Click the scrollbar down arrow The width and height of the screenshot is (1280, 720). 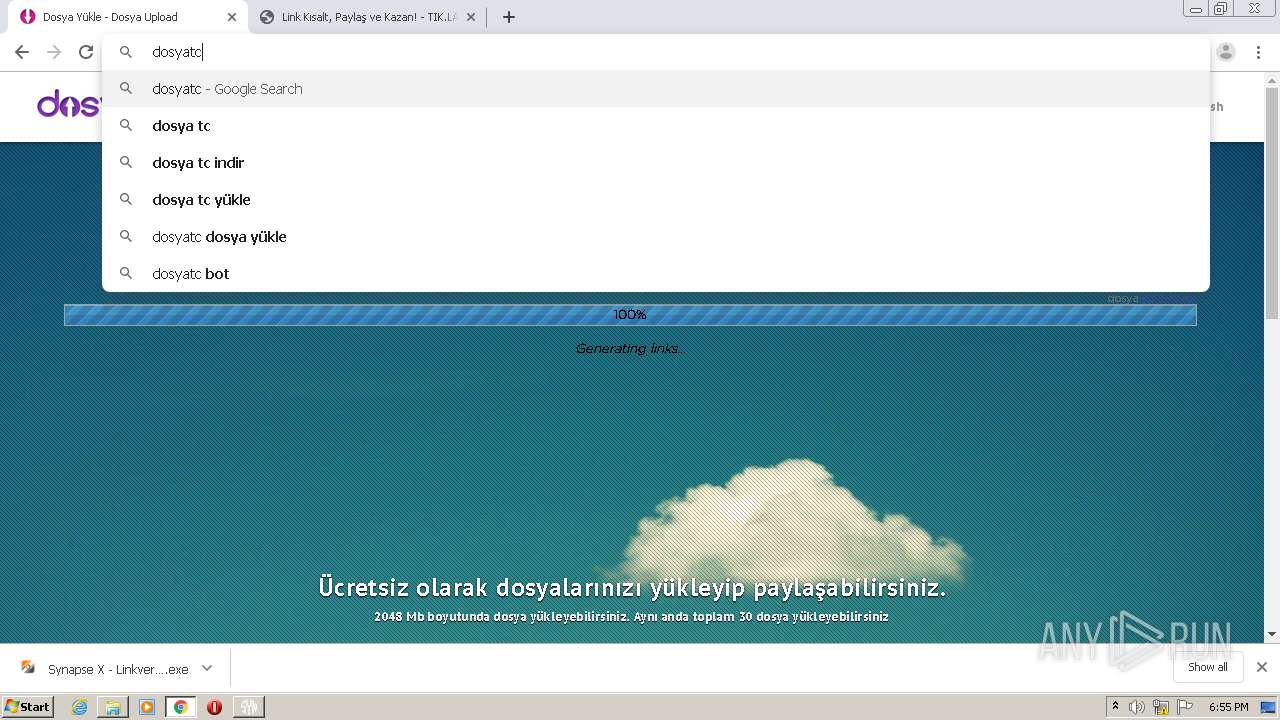[x=1271, y=634]
